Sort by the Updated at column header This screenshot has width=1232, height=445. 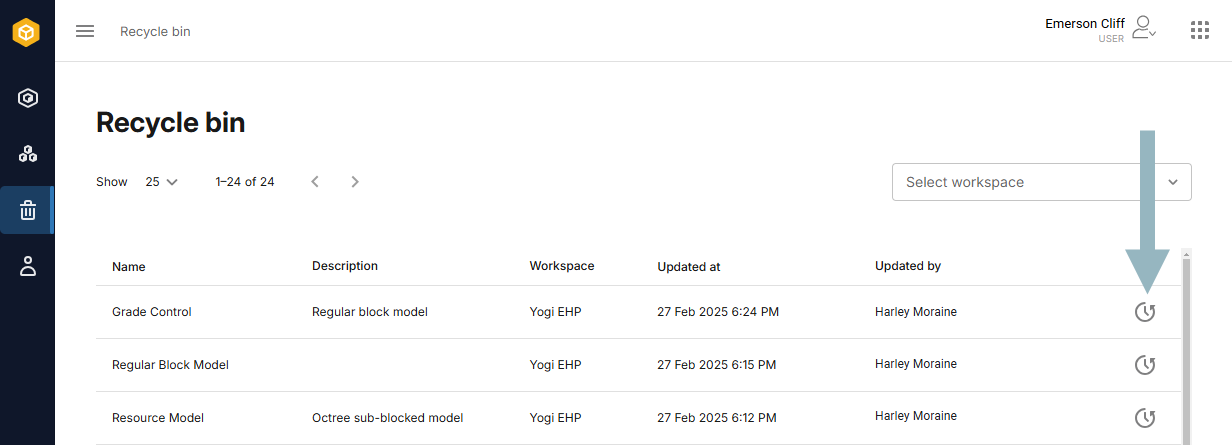click(689, 267)
